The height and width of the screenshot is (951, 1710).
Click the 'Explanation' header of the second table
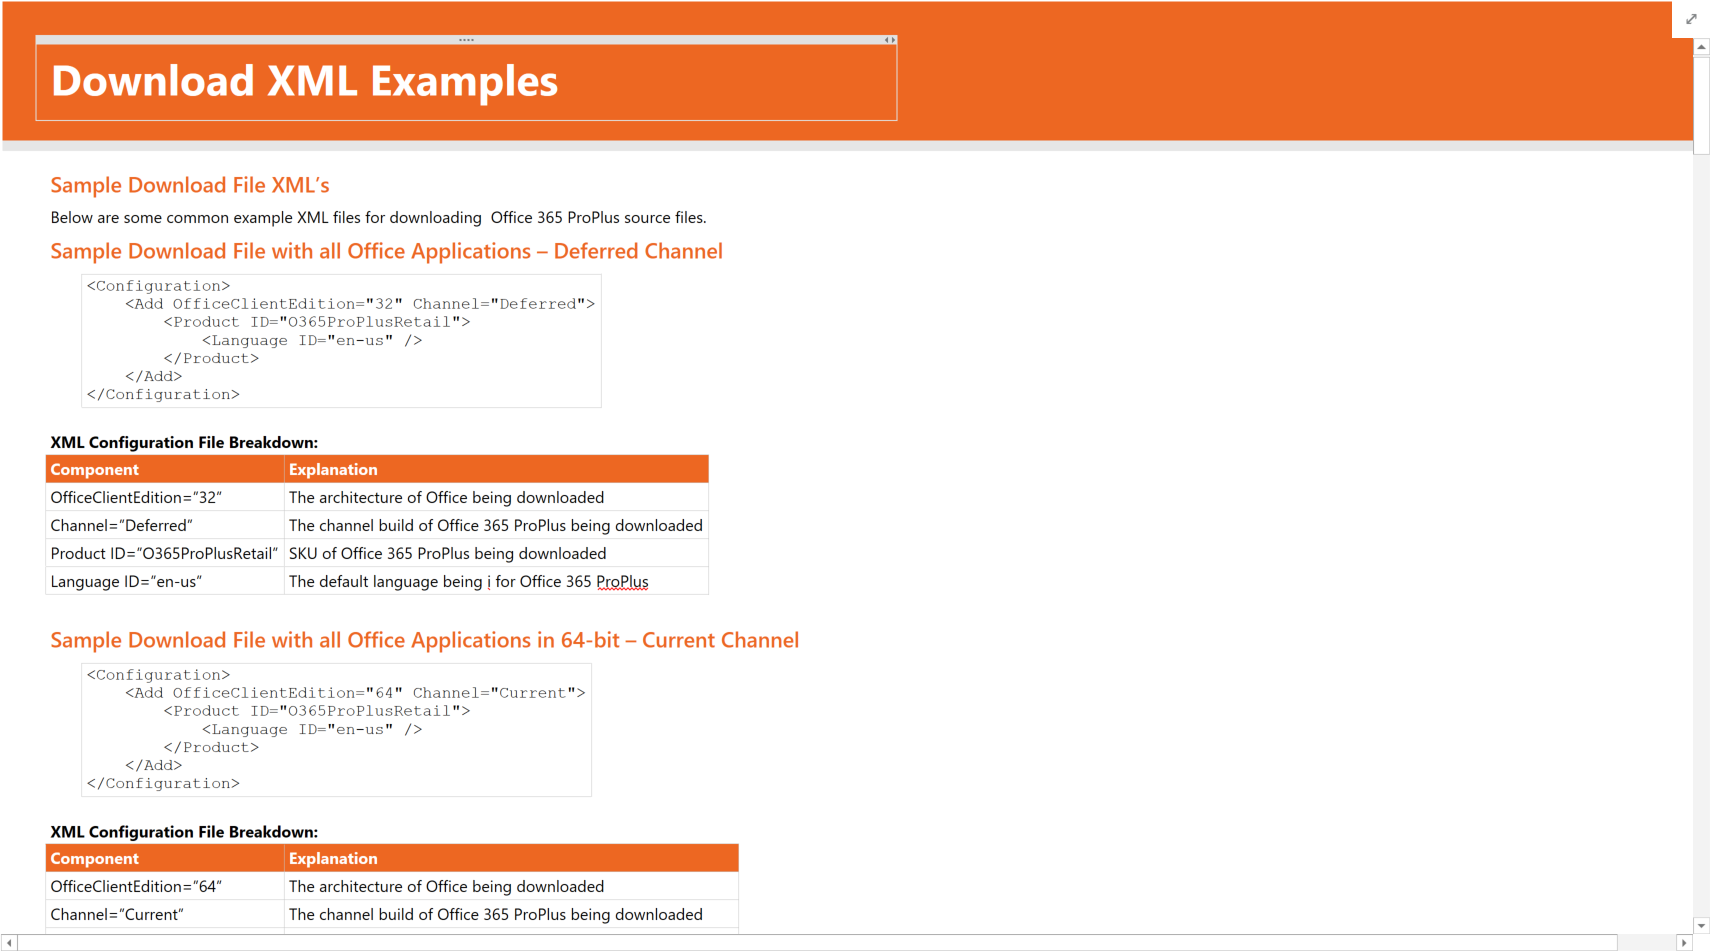coord(512,858)
